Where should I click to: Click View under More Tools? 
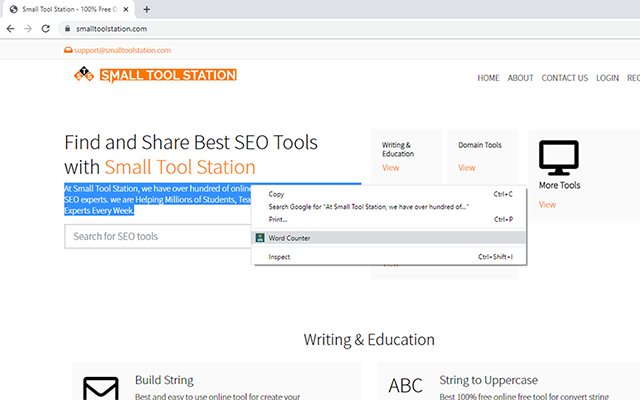click(547, 204)
